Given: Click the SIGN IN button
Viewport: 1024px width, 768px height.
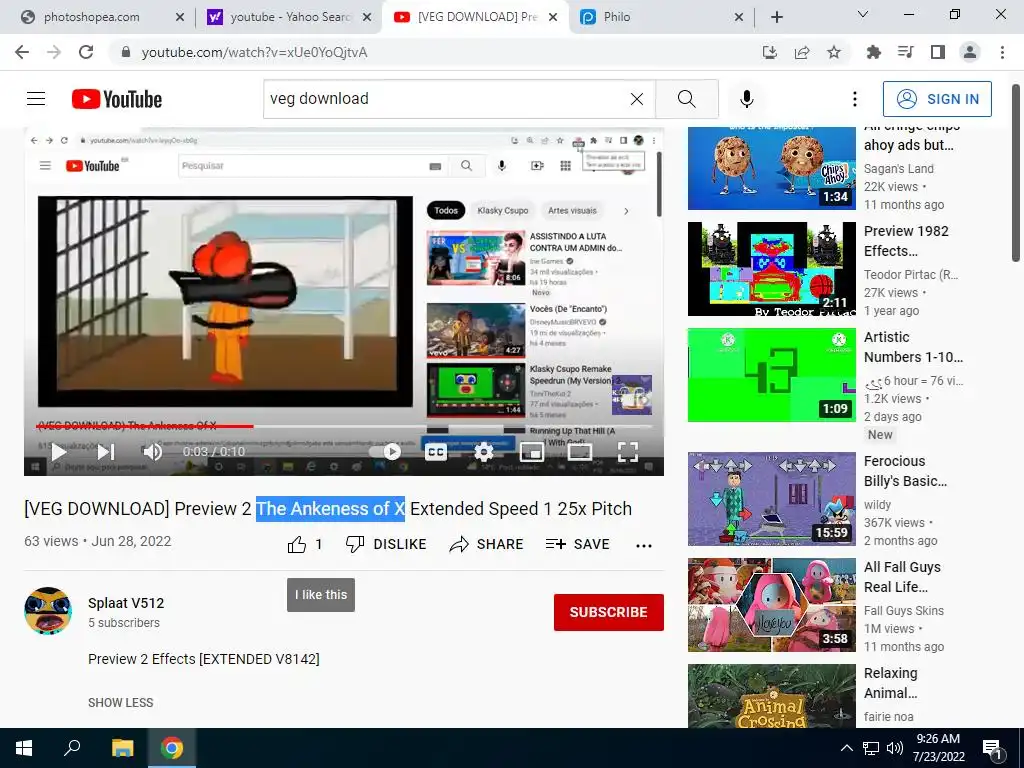Looking at the screenshot, I should click(x=936, y=99).
